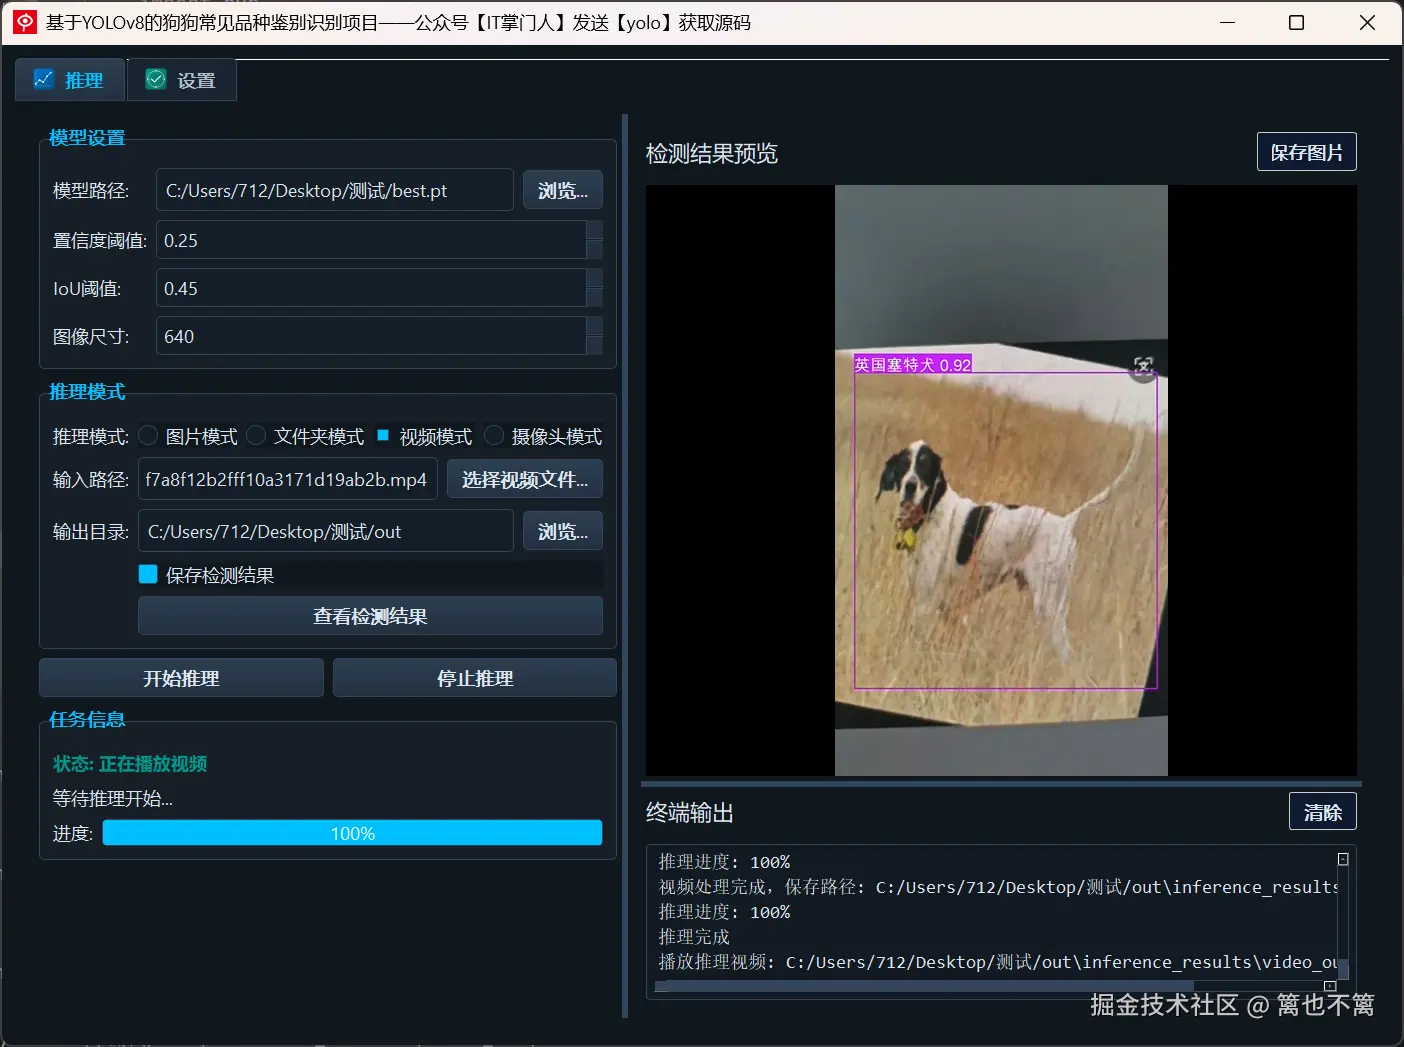Click the 等待推理开始... text
The width and height of the screenshot is (1404, 1047).
113,798
